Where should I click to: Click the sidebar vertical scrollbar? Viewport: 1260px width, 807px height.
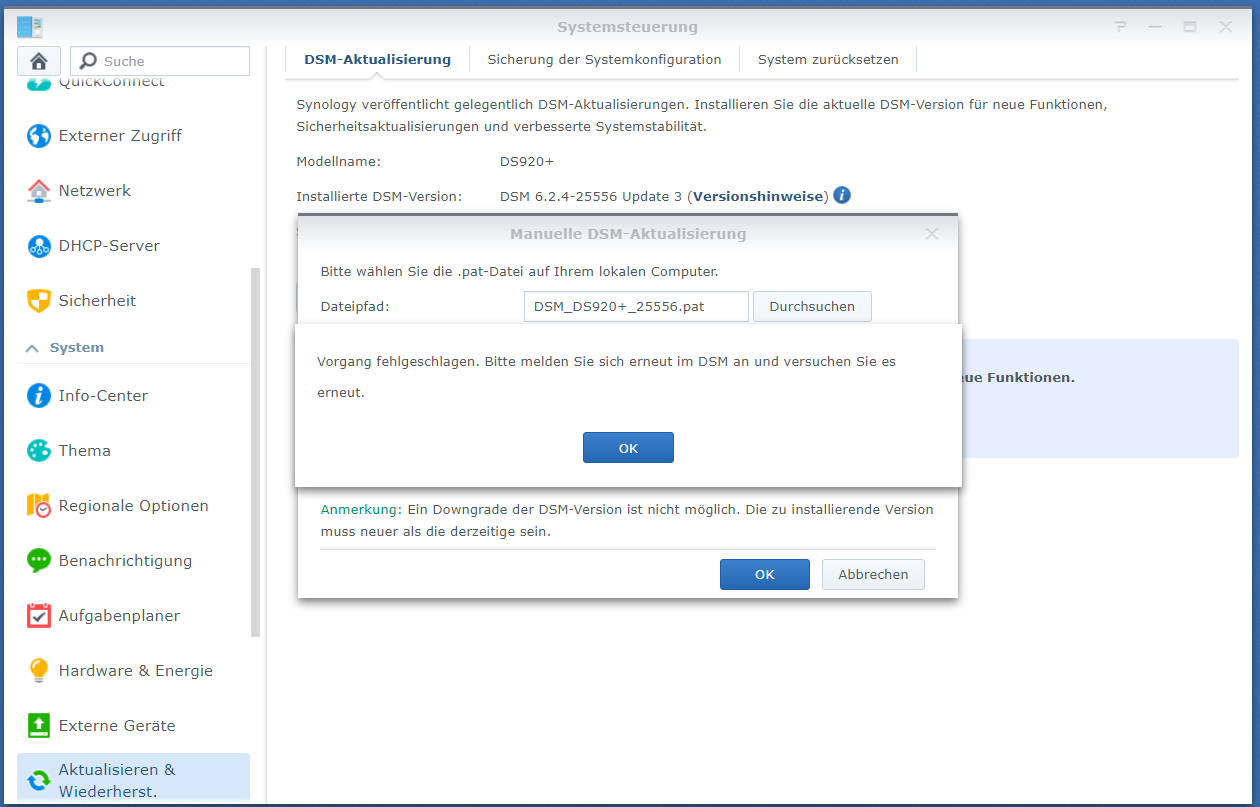255,452
